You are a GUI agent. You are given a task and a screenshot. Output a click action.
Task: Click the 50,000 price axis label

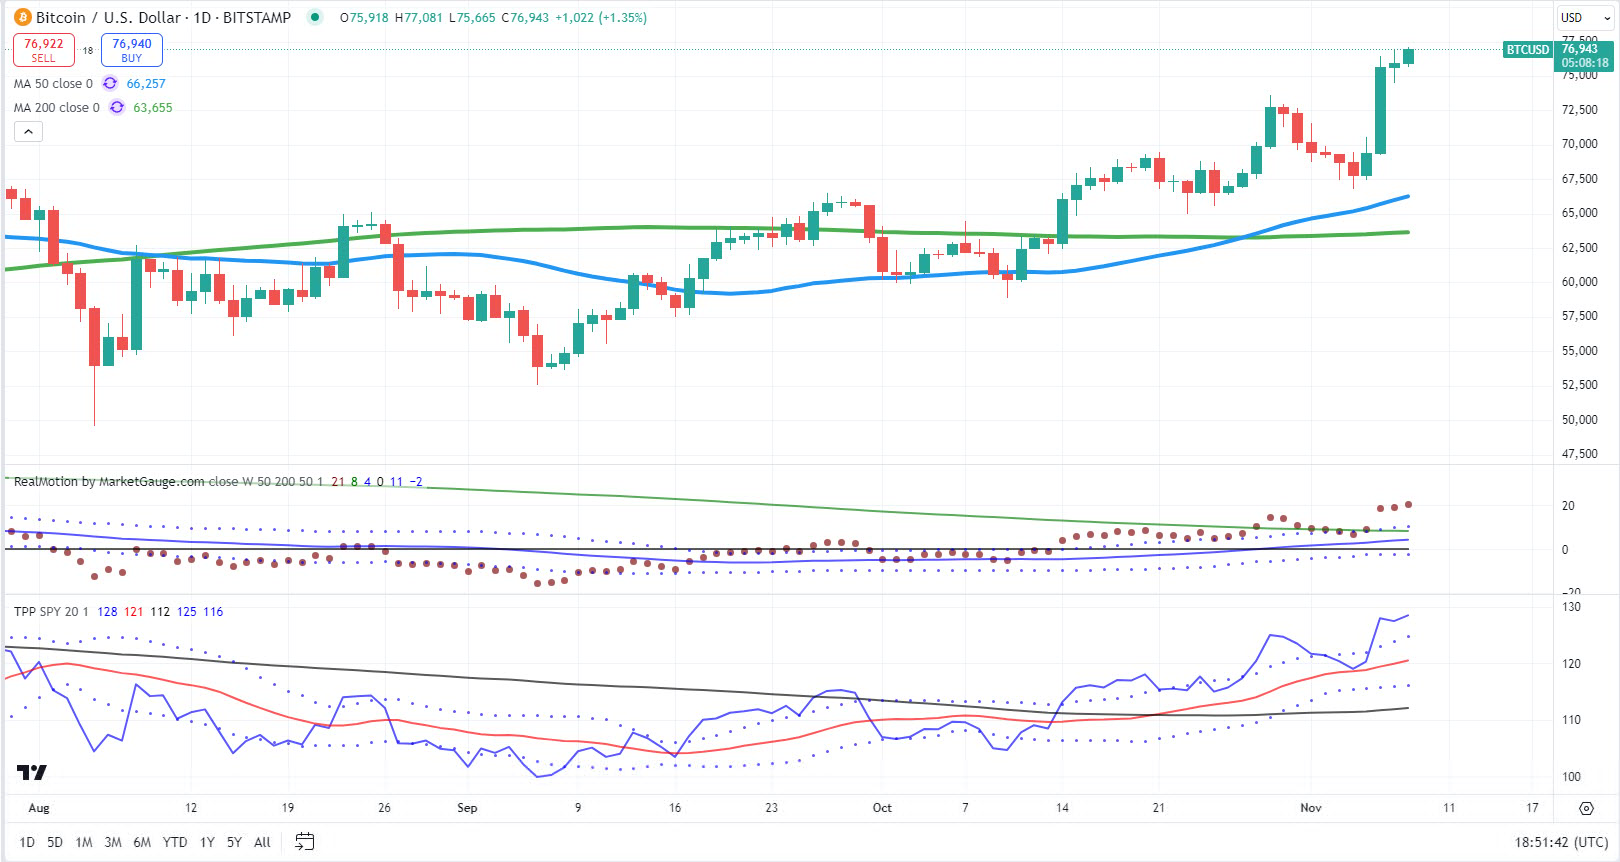[1580, 419]
